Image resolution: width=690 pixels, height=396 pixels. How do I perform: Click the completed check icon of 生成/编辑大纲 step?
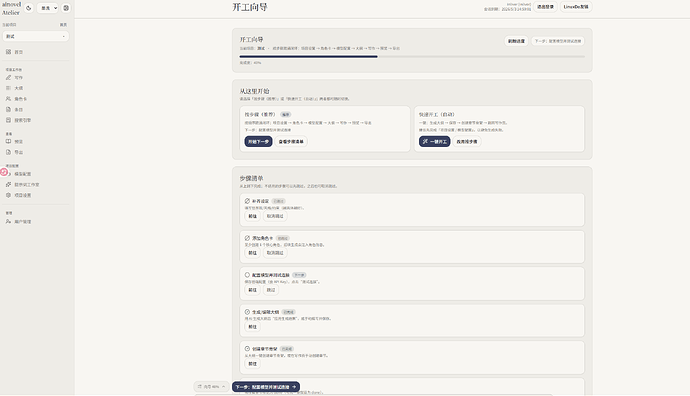pyautogui.click(x=247, y=312)
